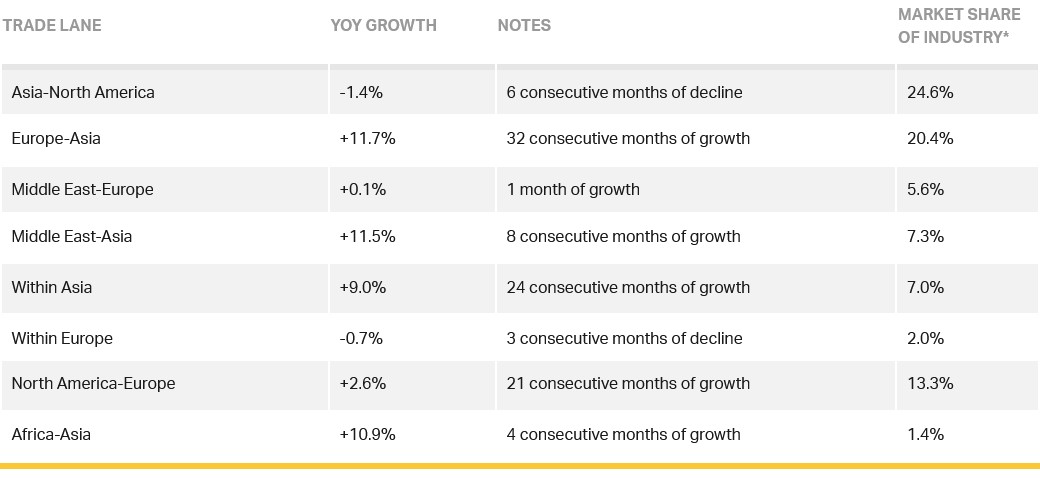Image resolution: width=1040 pixels, height=478 pixels.
Task: Click the YOY GROWTH column header
Action: pyautogui.click(x=384, y=26)
